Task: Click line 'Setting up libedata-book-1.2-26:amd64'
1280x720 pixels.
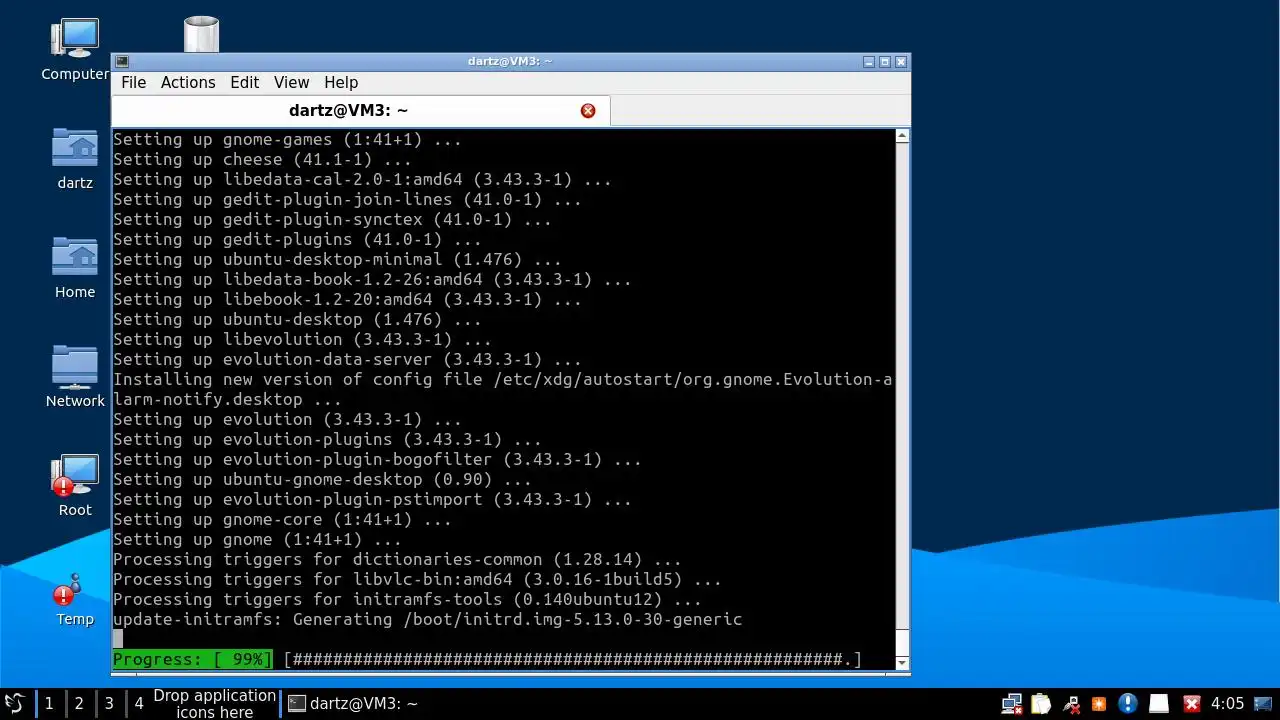Action: pos(372,279)
